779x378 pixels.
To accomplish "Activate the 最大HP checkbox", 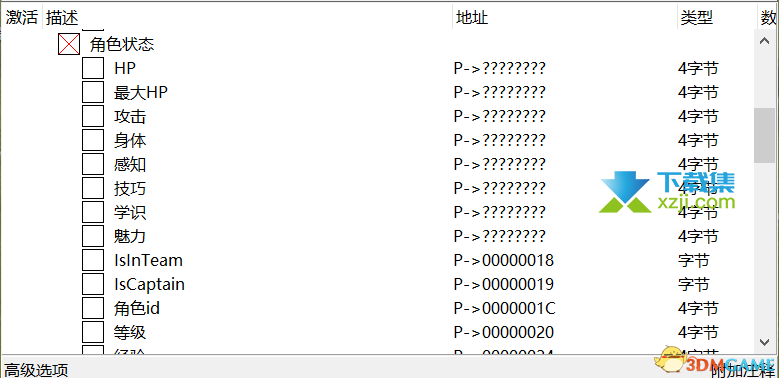I will [x=93, y=92].
